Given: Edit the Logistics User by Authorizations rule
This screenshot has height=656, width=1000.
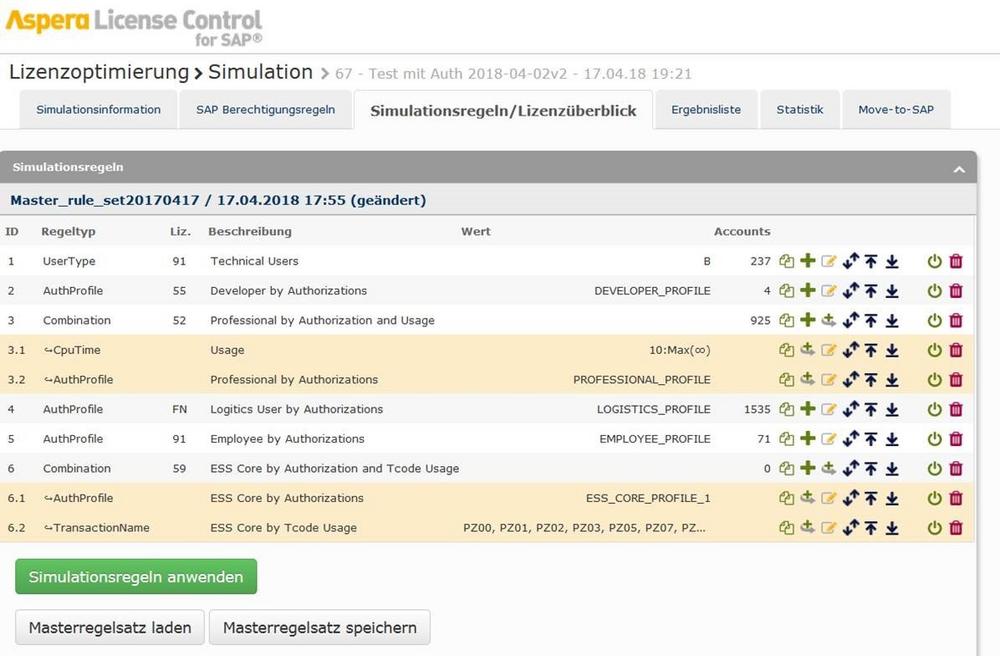Looking at the screenshot, I should point(828,410).
